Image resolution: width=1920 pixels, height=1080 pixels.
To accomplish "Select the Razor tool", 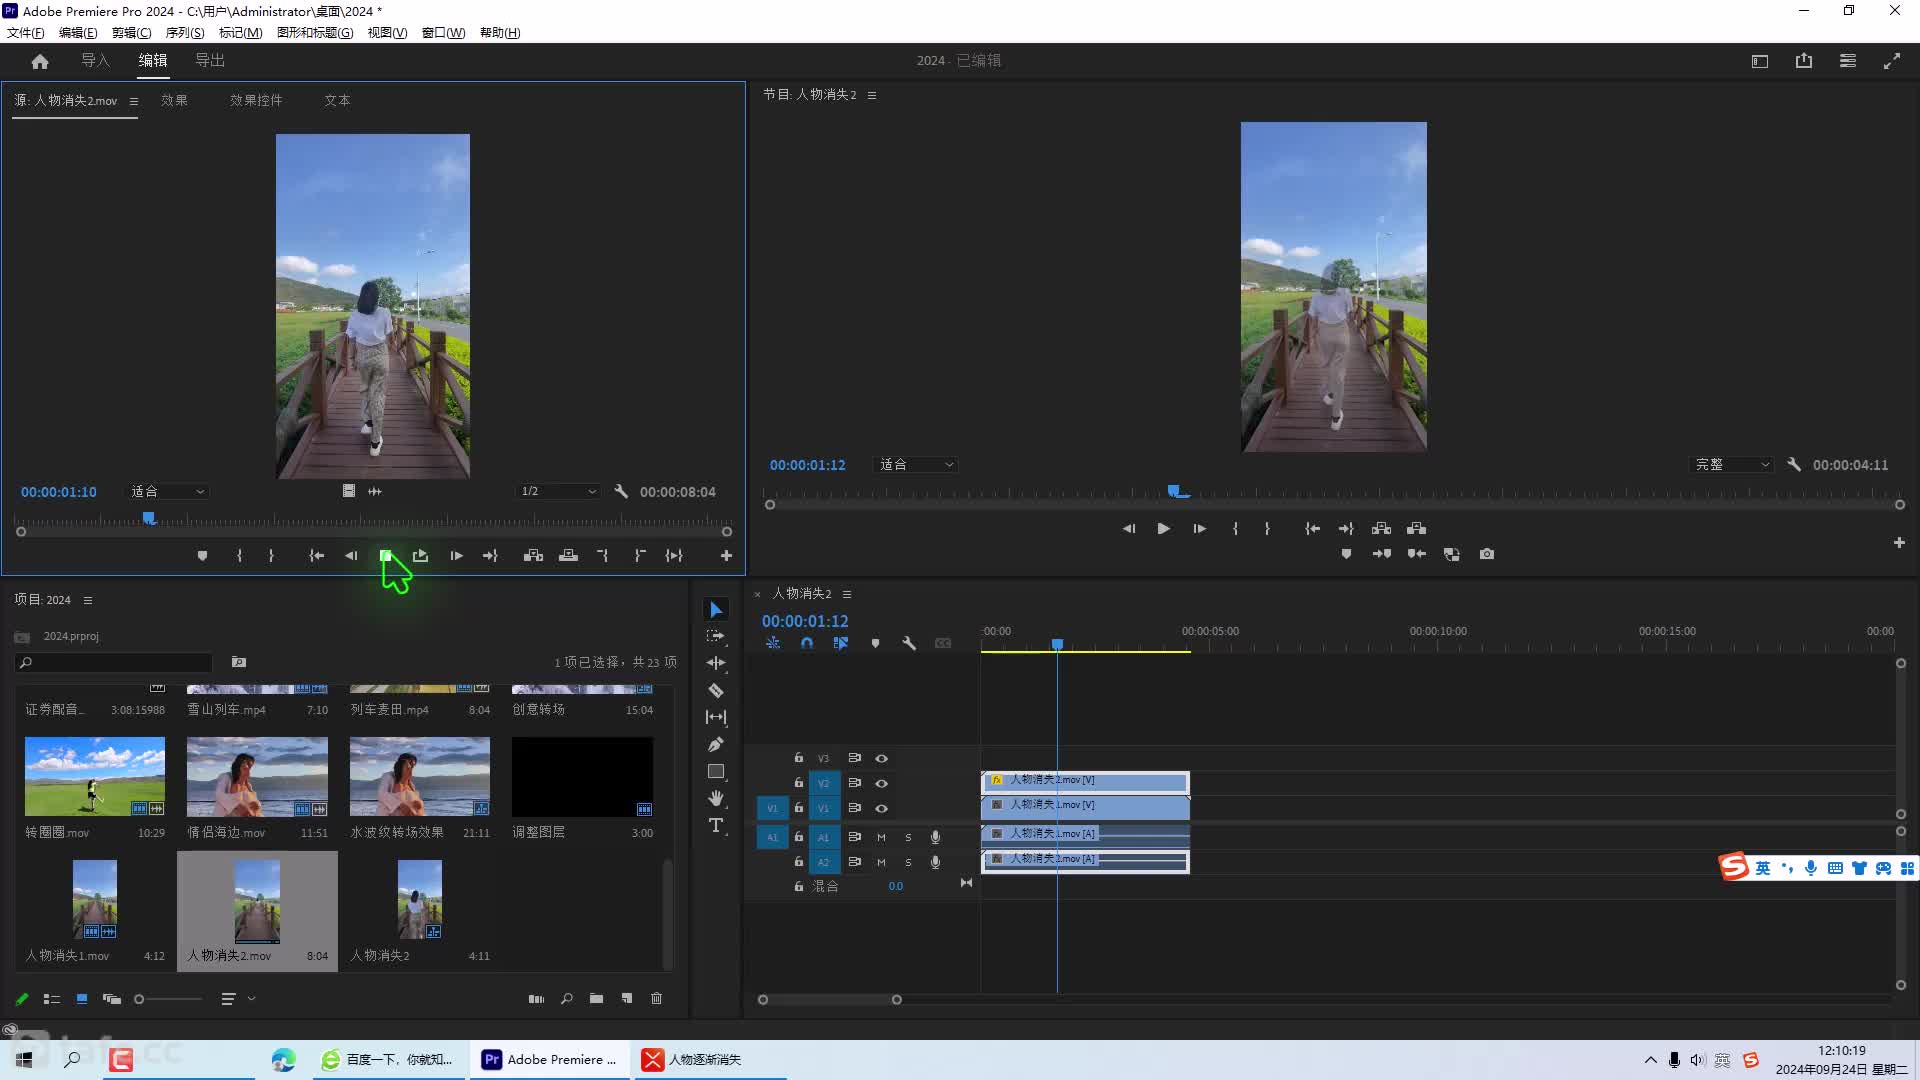I will pos(716,690).
